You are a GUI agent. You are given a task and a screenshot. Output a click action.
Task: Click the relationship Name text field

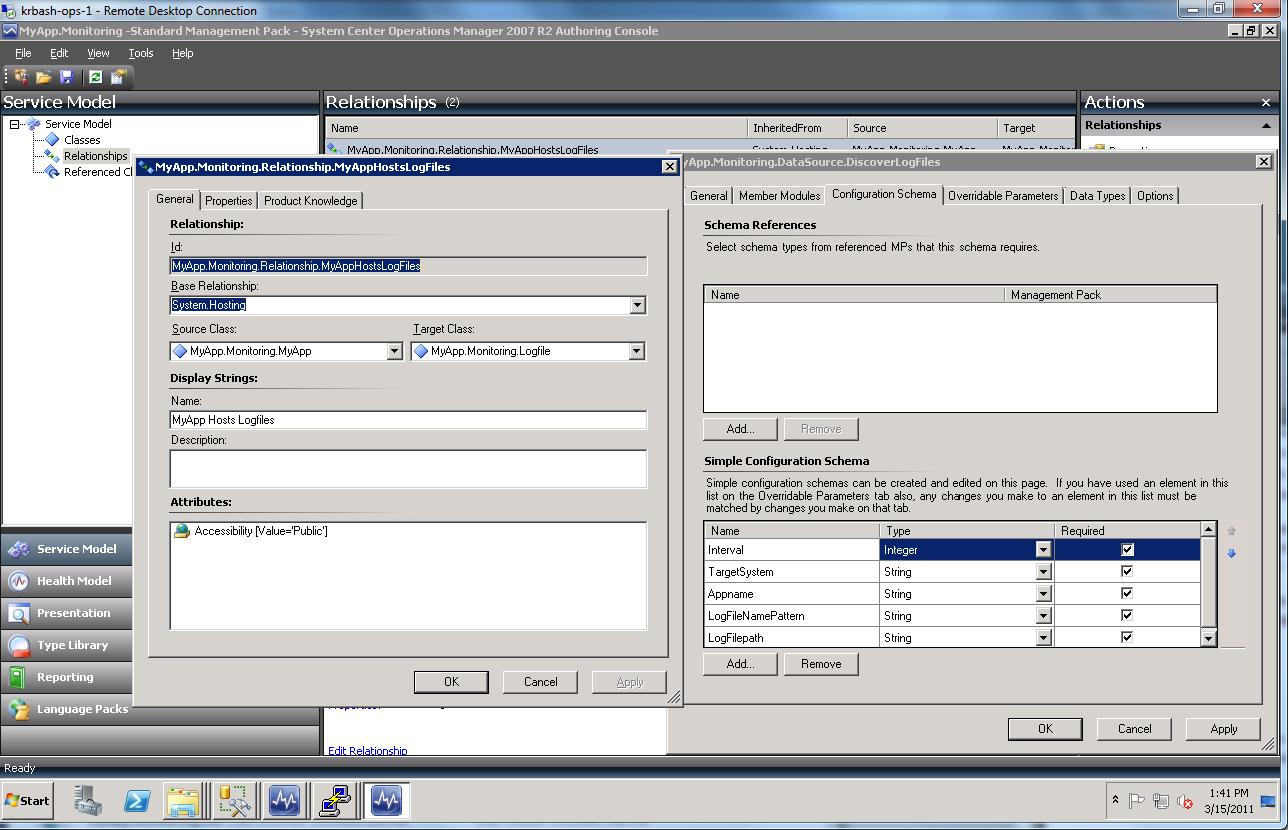(x=408, y=420)
